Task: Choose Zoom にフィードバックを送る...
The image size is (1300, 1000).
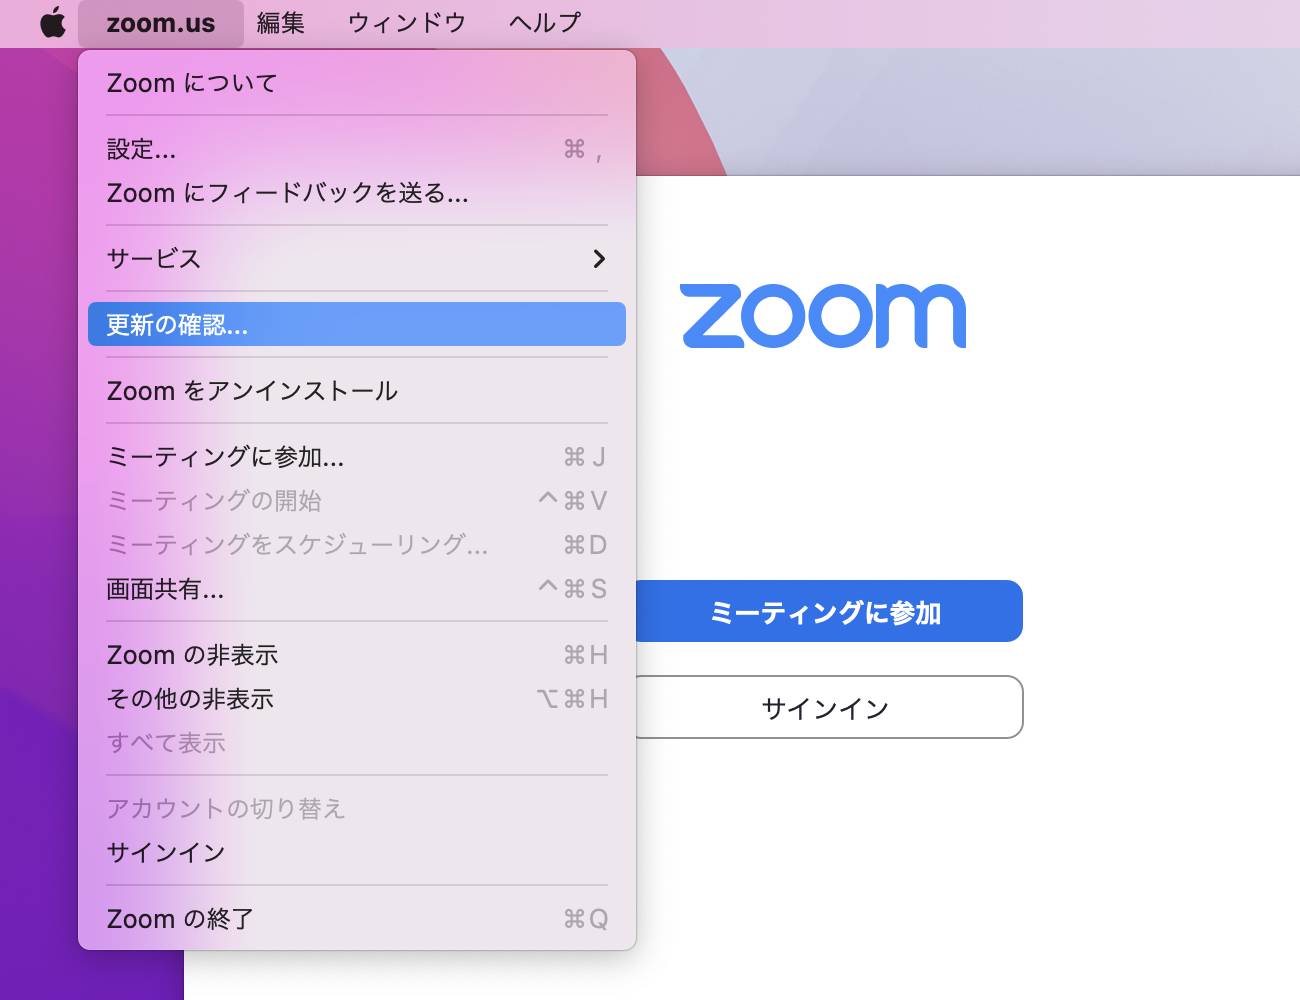Action: pyautogui.click(x=357, y=193)
